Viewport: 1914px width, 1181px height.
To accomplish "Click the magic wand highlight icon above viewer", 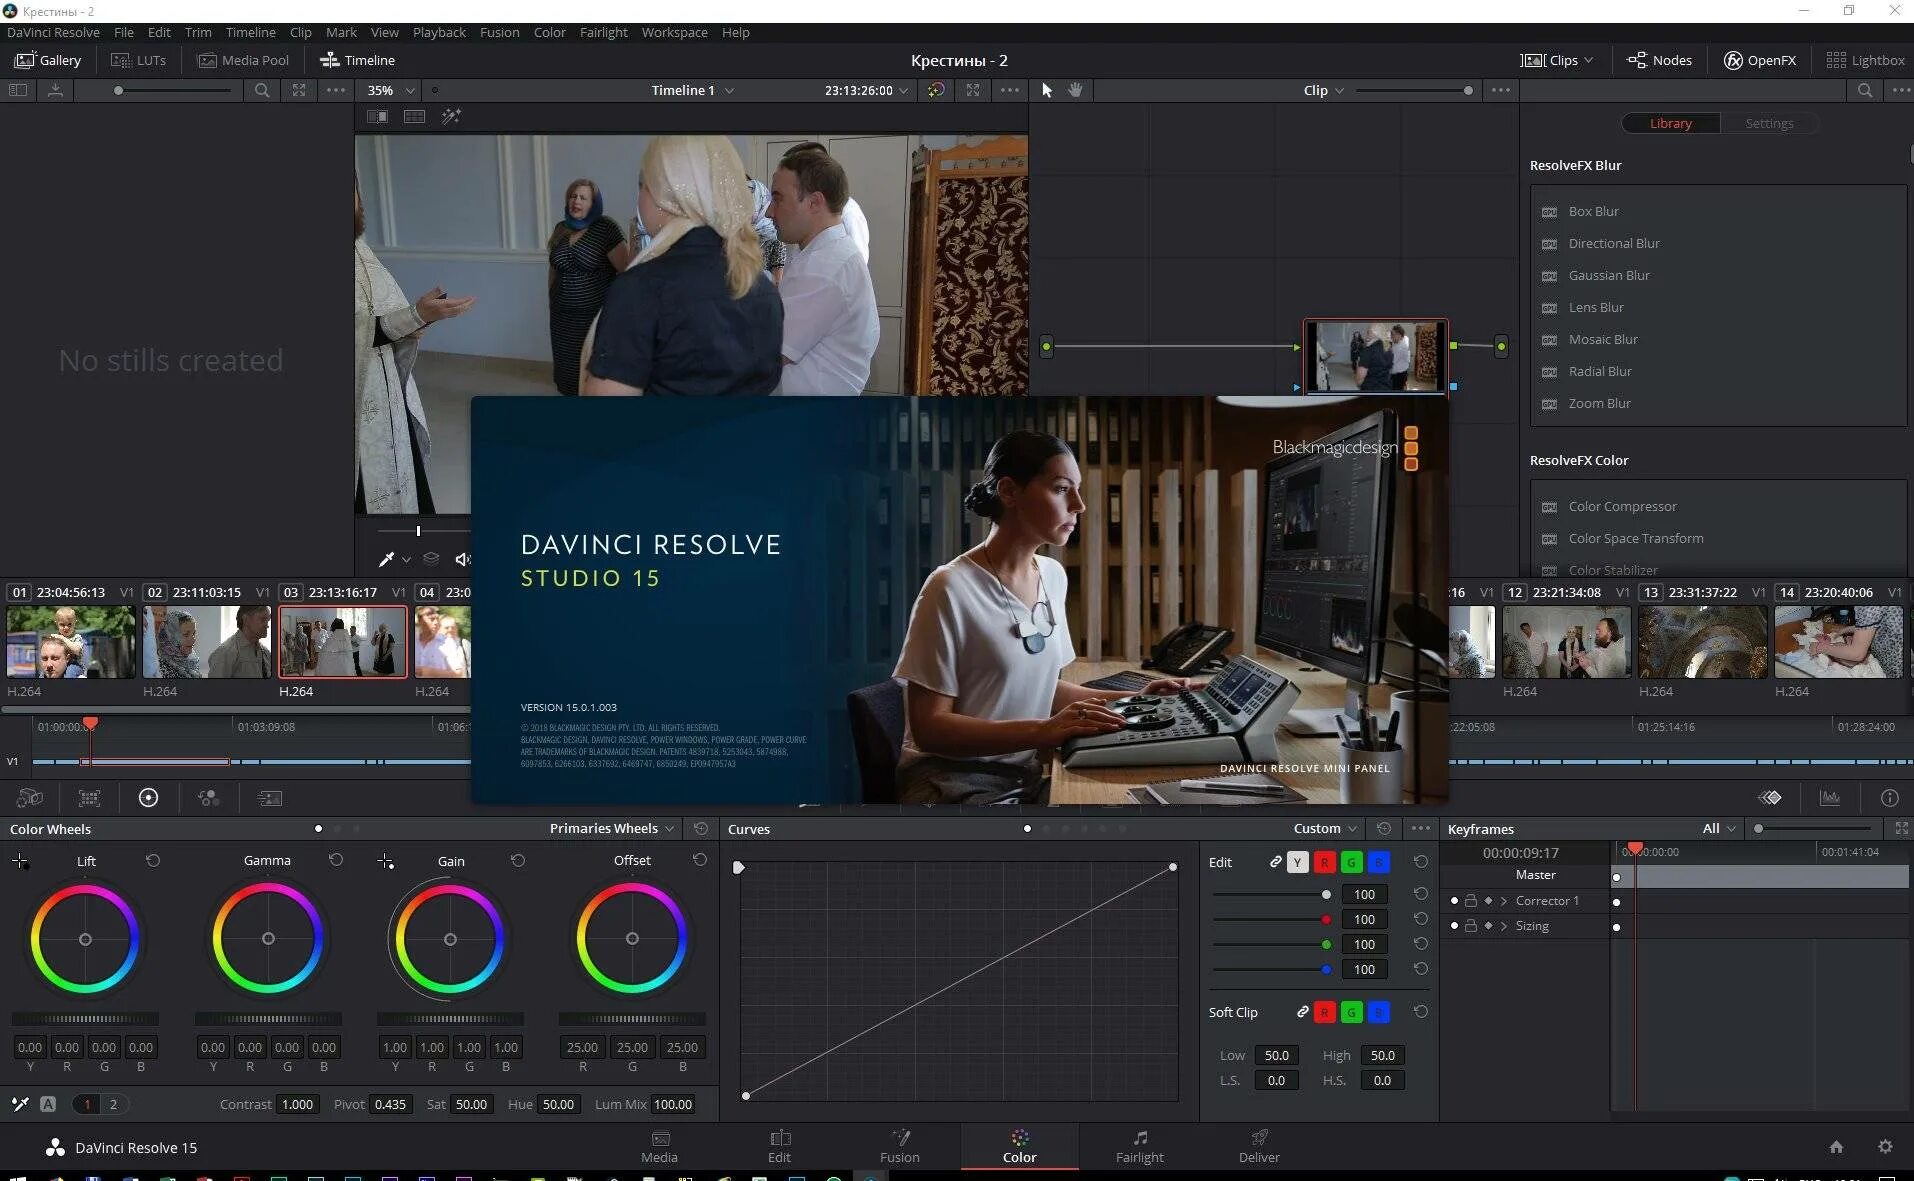I will click(452, 116).
